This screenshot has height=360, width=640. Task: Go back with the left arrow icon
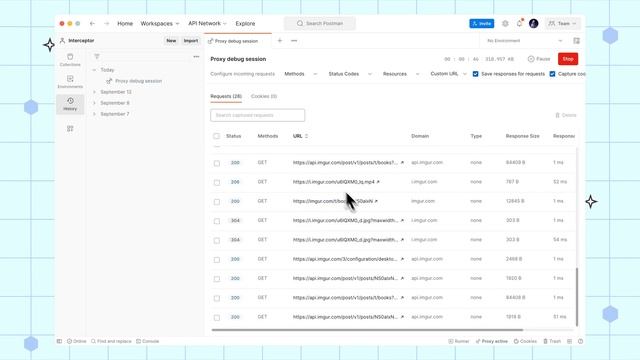(92, 24)
